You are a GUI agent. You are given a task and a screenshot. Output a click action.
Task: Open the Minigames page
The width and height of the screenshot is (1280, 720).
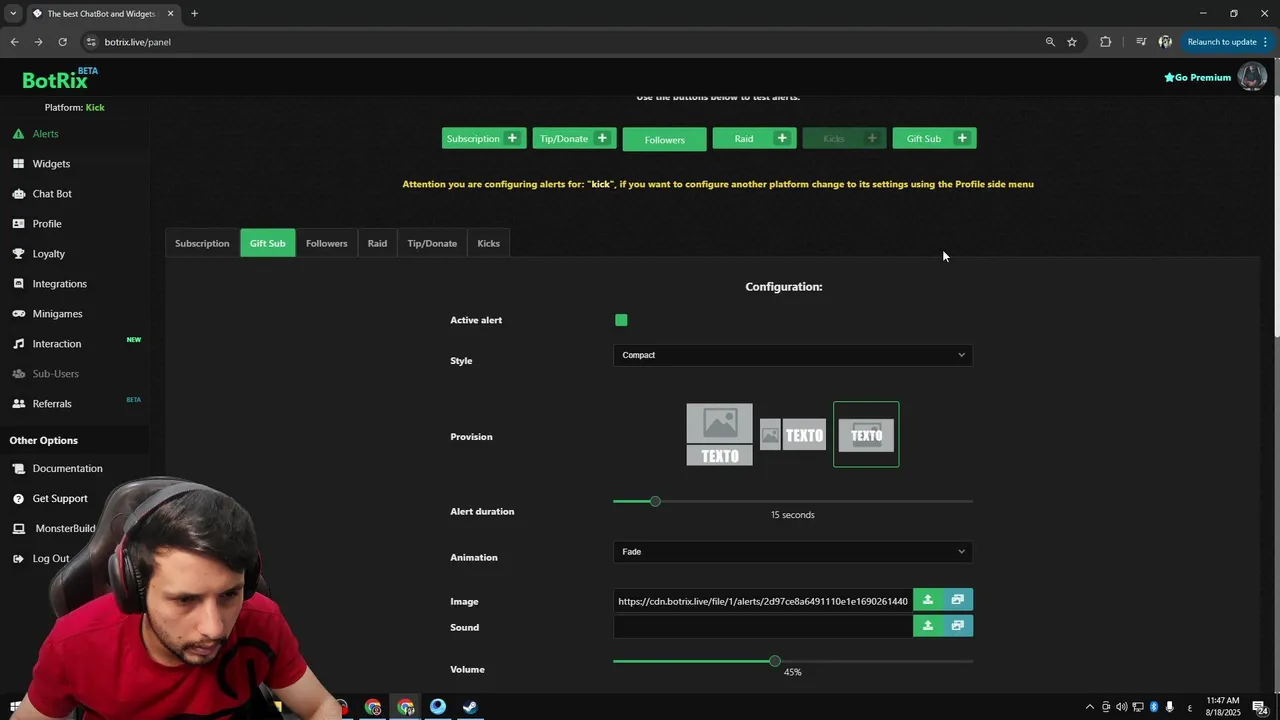coord(57,314)
